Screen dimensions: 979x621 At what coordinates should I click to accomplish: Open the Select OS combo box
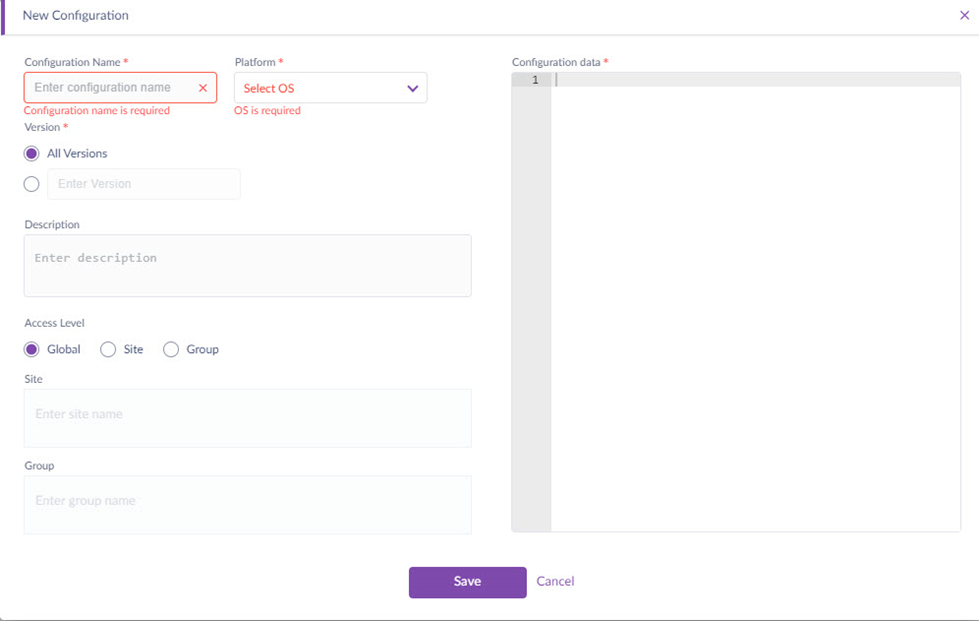[320, 89]
